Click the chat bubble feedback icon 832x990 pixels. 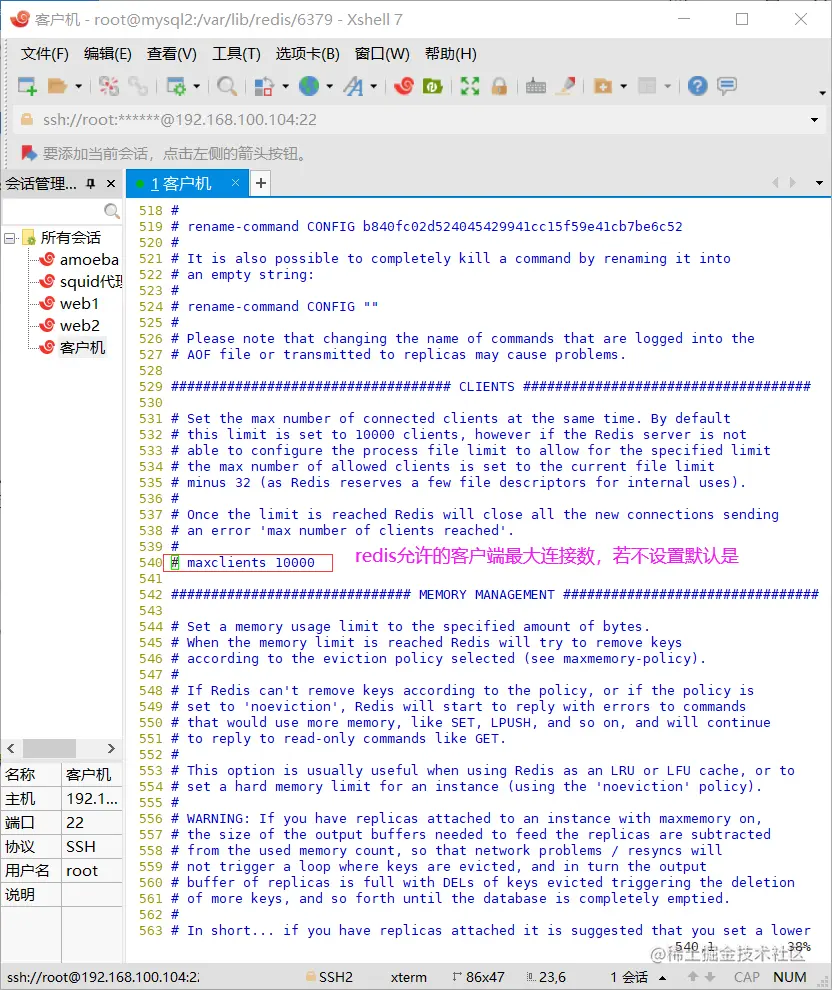coord(727,86)
